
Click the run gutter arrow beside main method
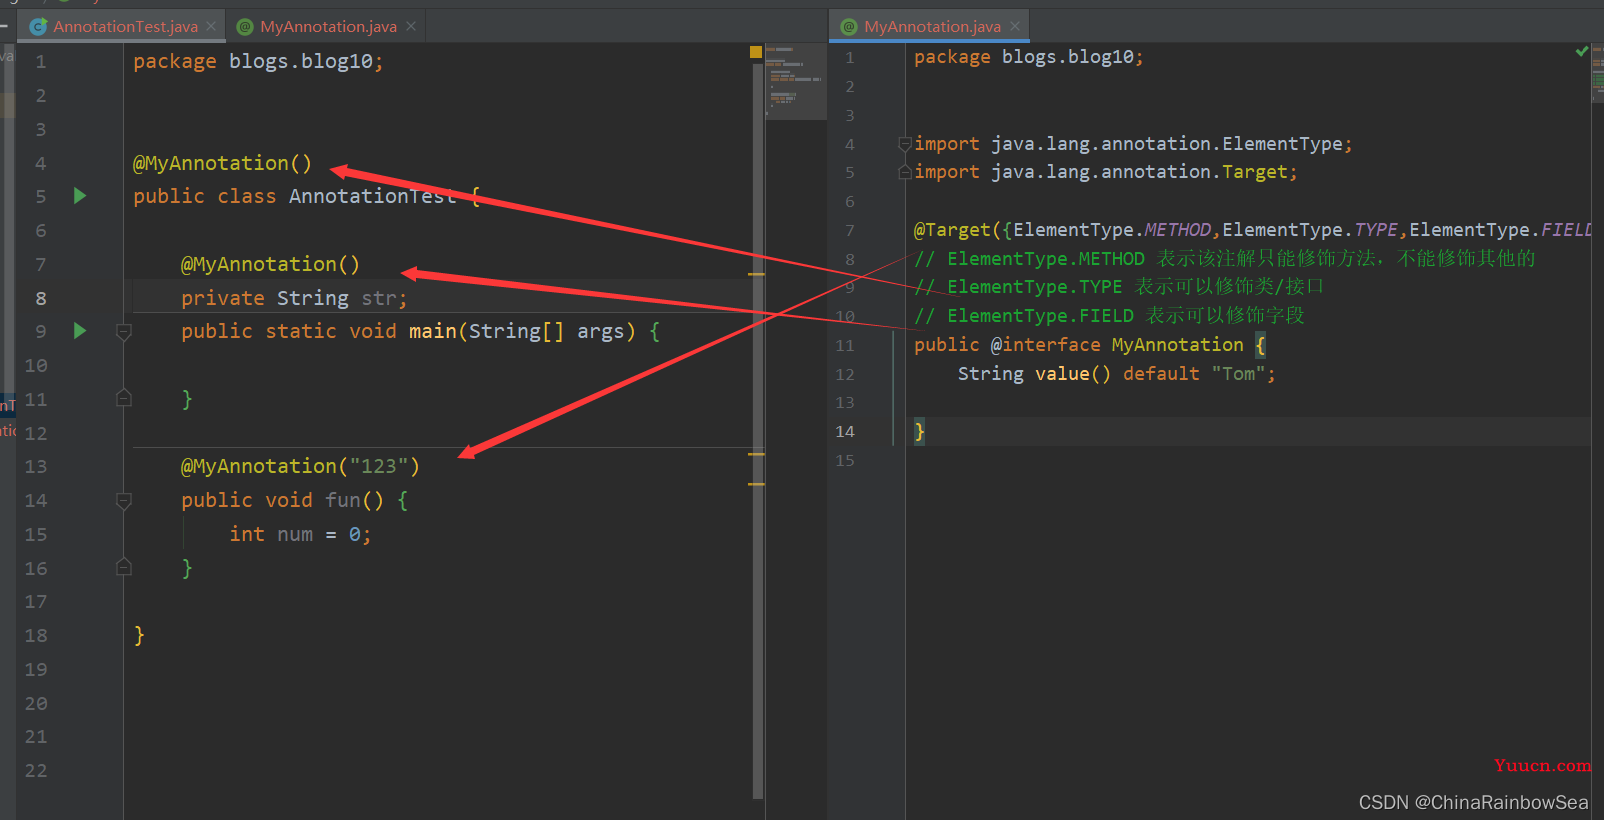(80, 331)
